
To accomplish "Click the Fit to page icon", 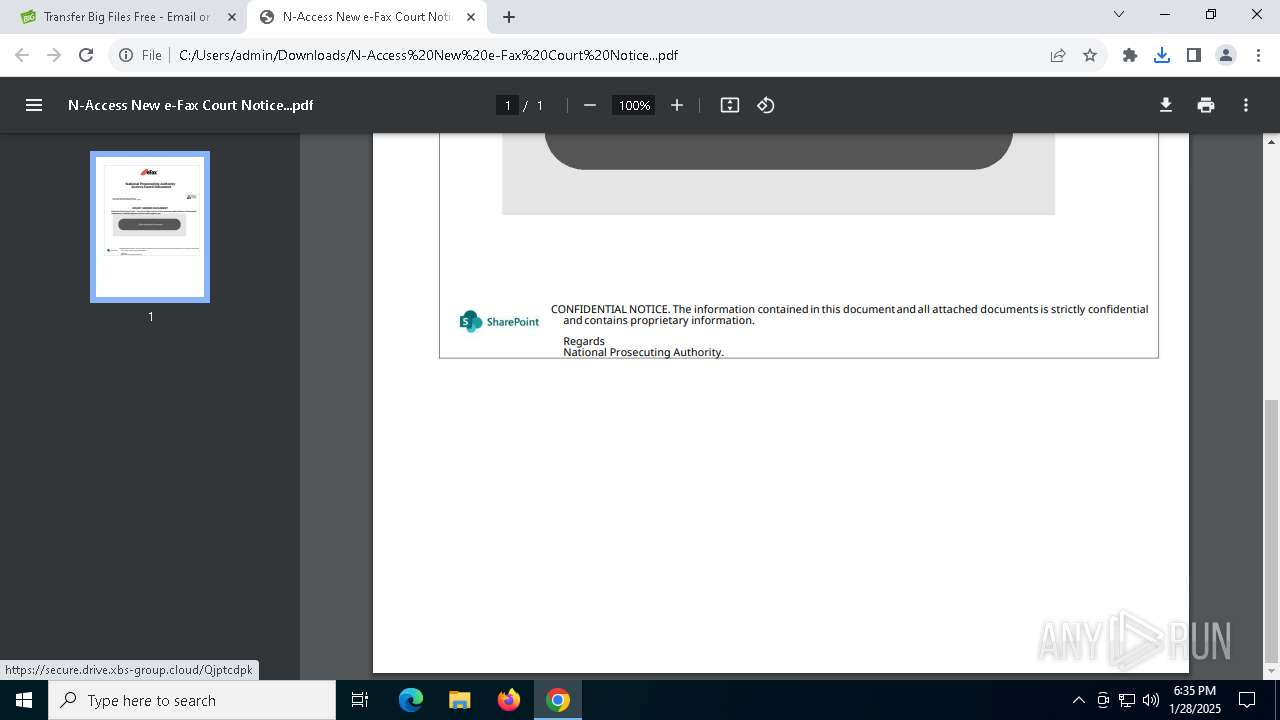I will 730,105.
